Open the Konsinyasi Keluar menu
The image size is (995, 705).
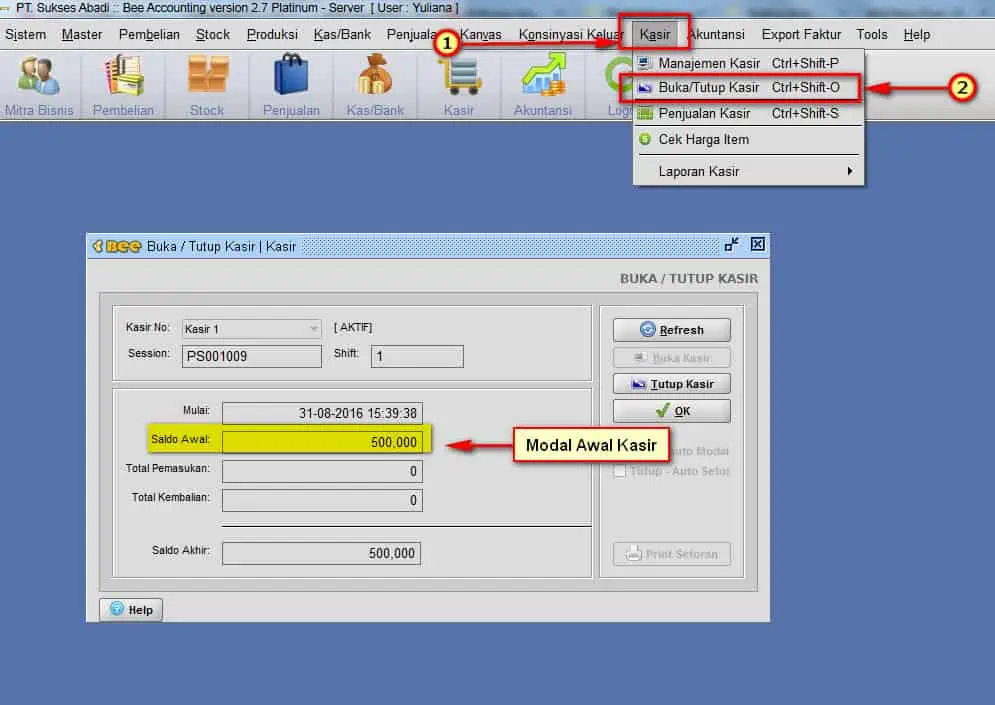tap(570, 34)
